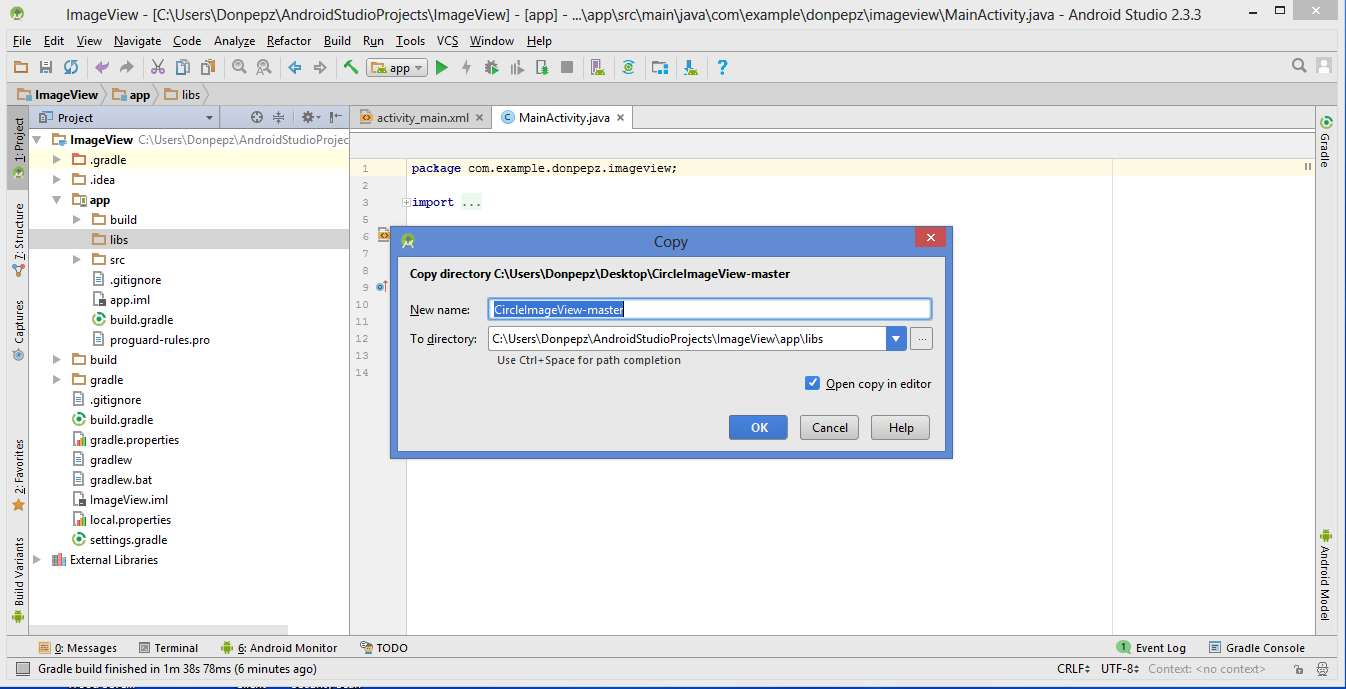
Task: Open the VCS menu
Action: pos(447,41)
